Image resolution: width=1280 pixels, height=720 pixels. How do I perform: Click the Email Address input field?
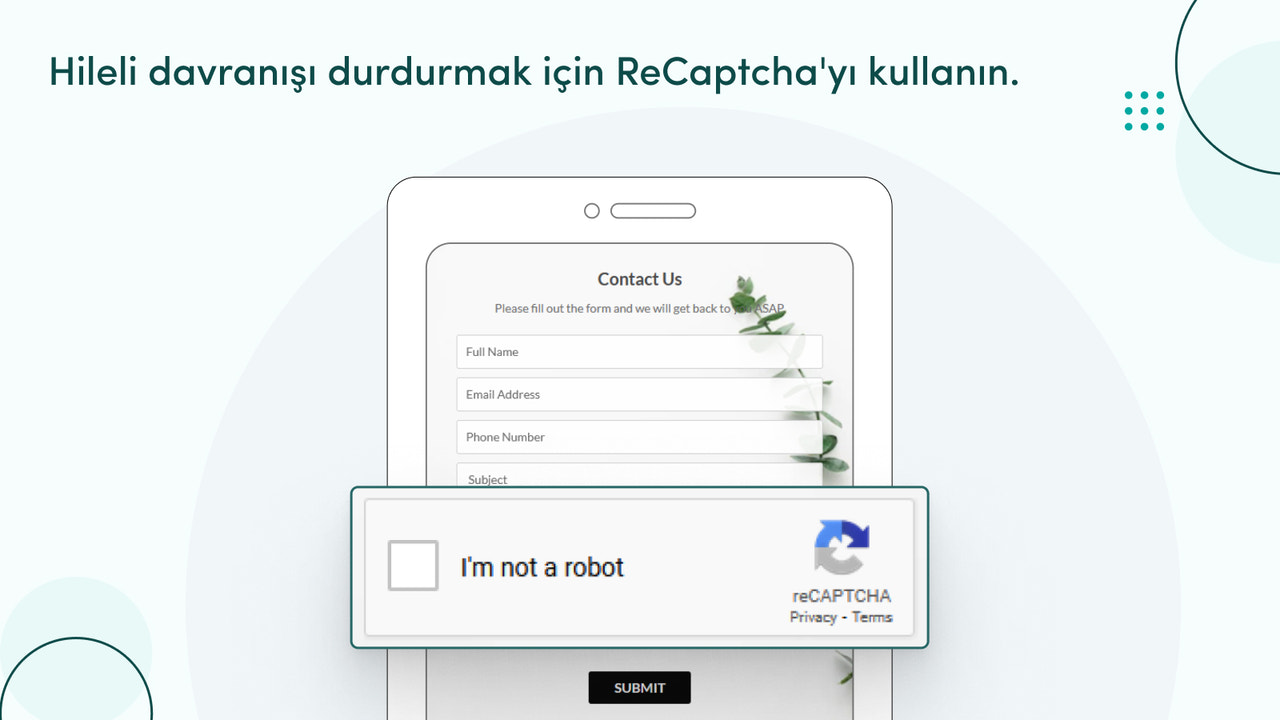point(639,394)
